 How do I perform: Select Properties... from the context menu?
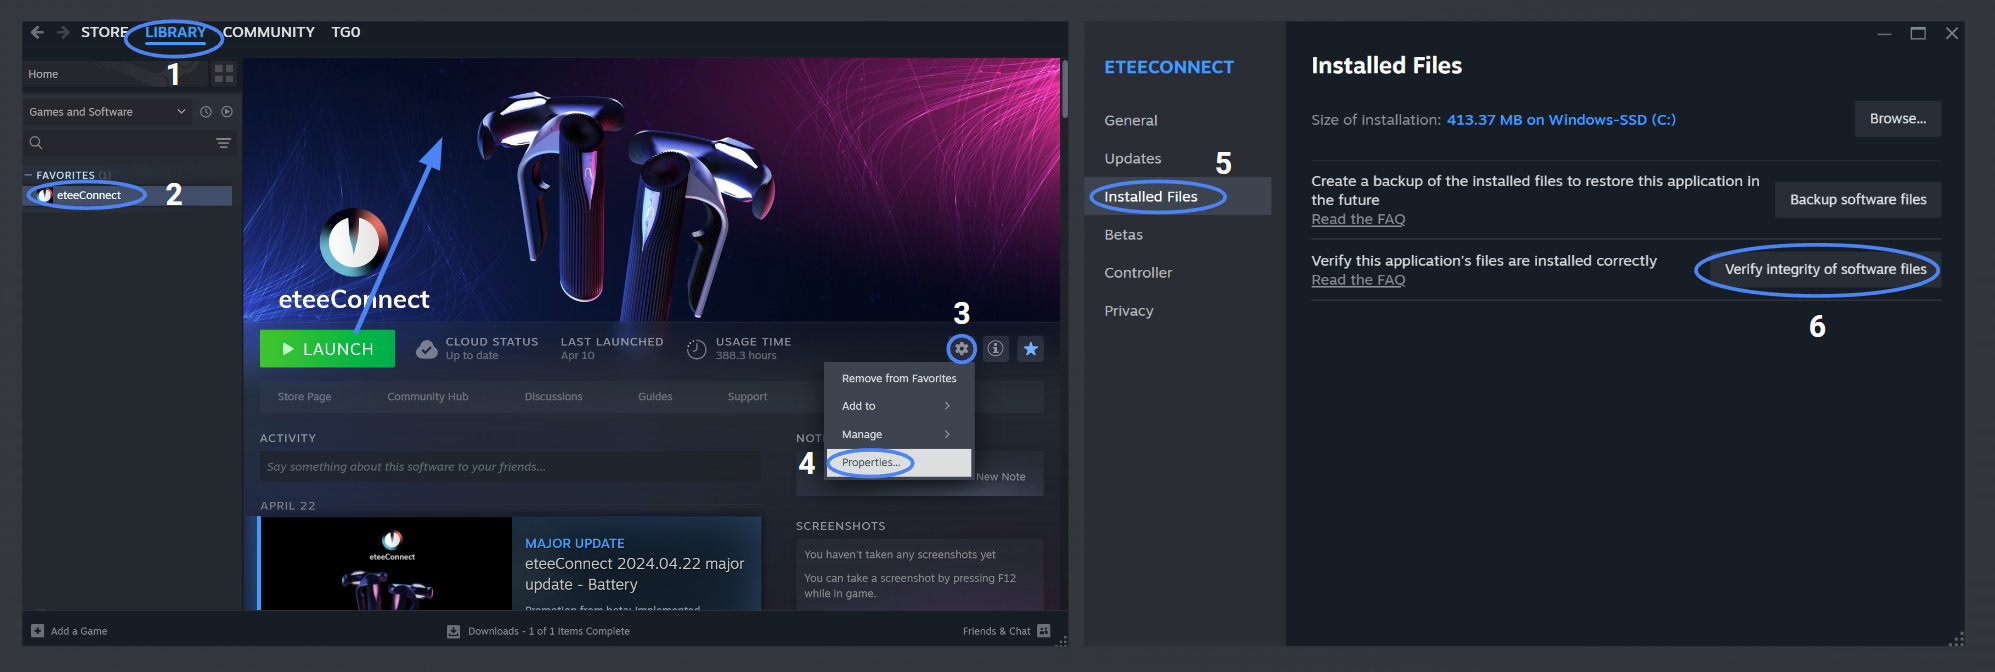click(899, 462)
